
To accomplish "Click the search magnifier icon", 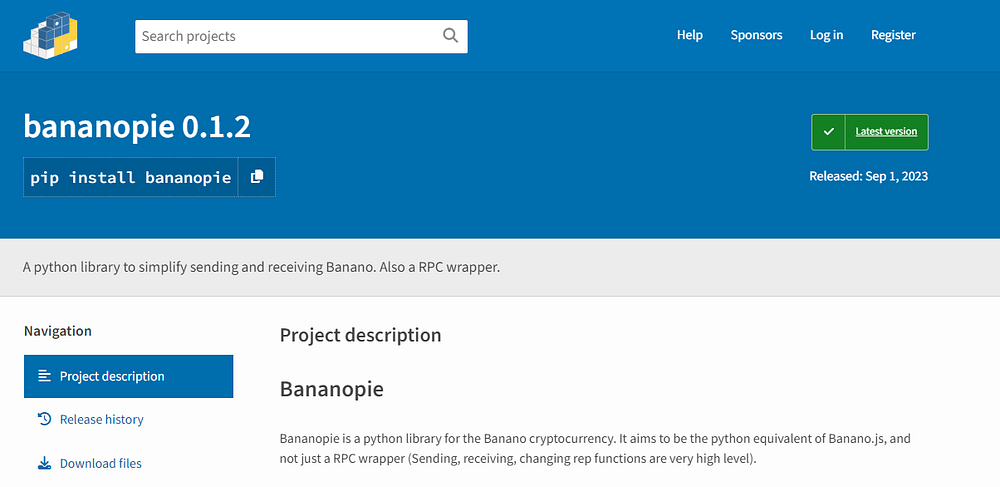I will [x=450, y=36].
